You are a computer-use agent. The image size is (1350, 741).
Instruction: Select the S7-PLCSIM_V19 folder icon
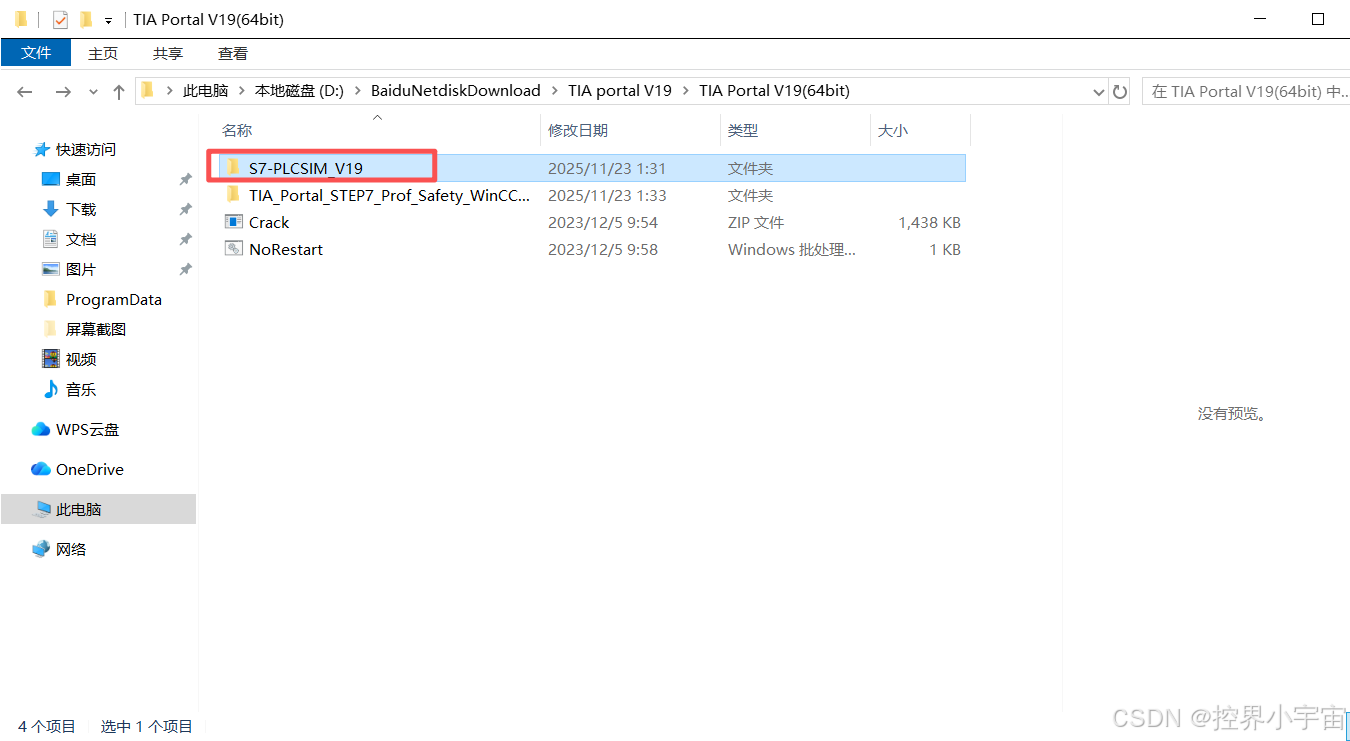(233, 167)
